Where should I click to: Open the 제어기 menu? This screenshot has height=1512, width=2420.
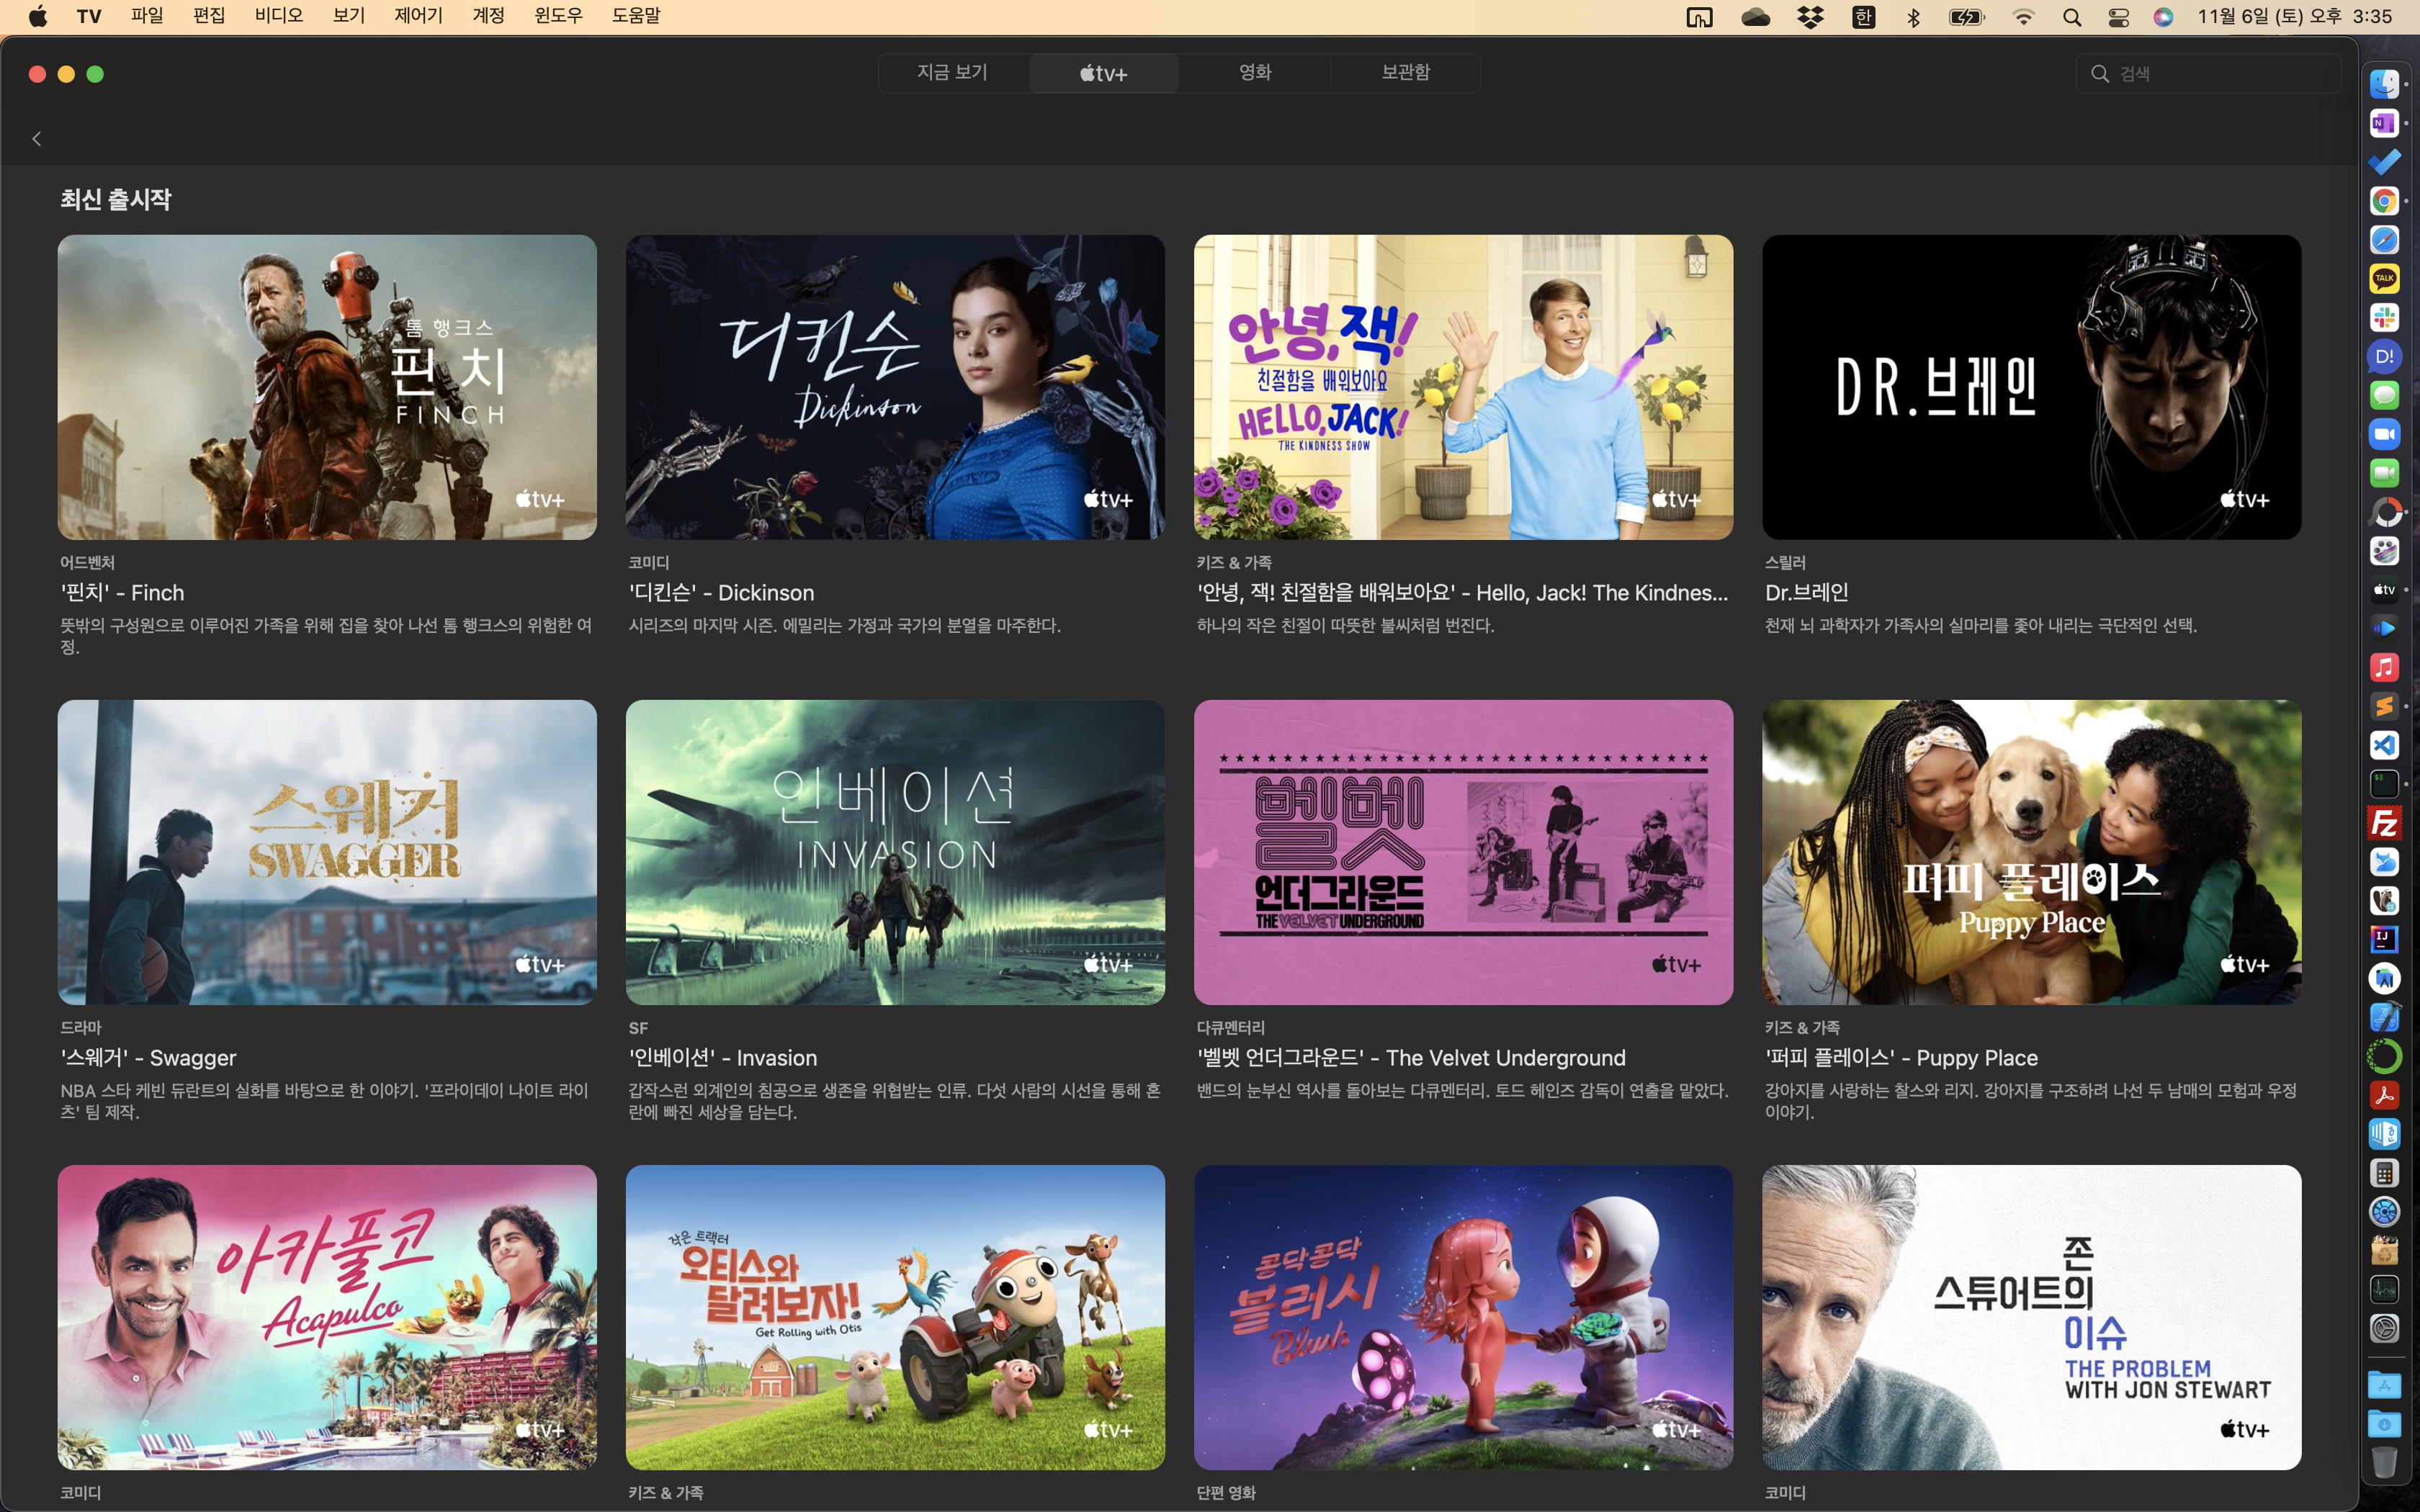[x=418, y=16]
